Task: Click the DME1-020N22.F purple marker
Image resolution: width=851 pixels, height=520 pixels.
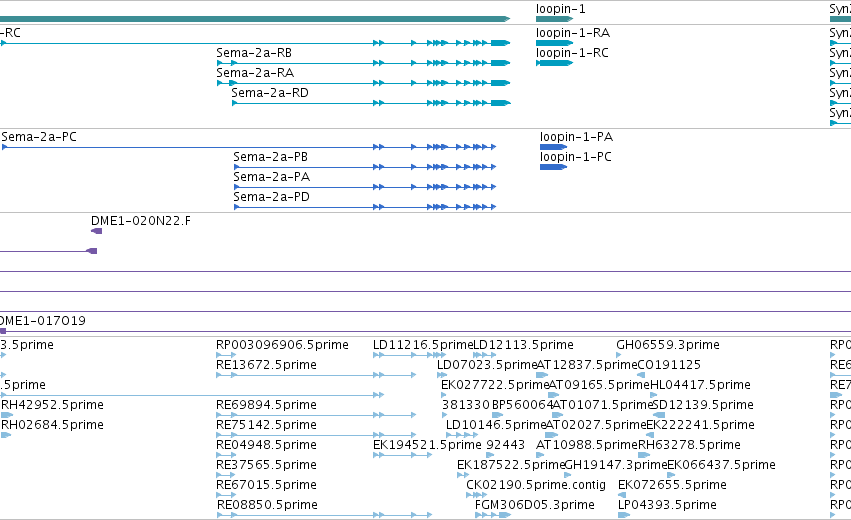Action: pos(97,231)
